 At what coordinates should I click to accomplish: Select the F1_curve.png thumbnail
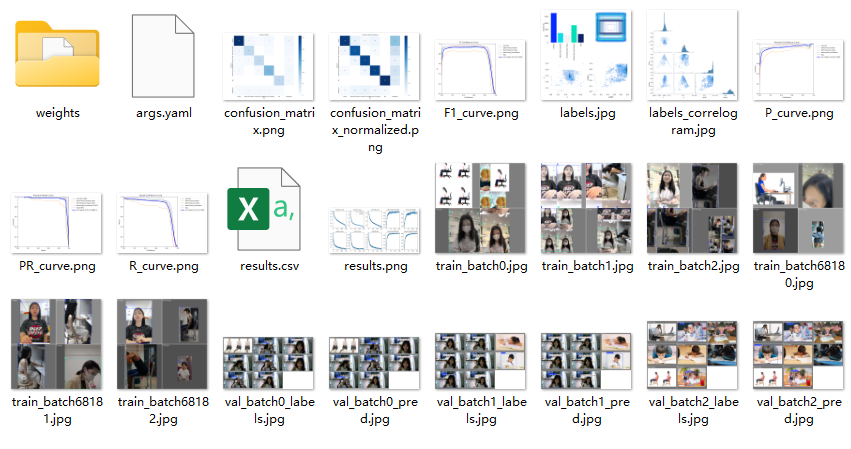tap(480, 69)
